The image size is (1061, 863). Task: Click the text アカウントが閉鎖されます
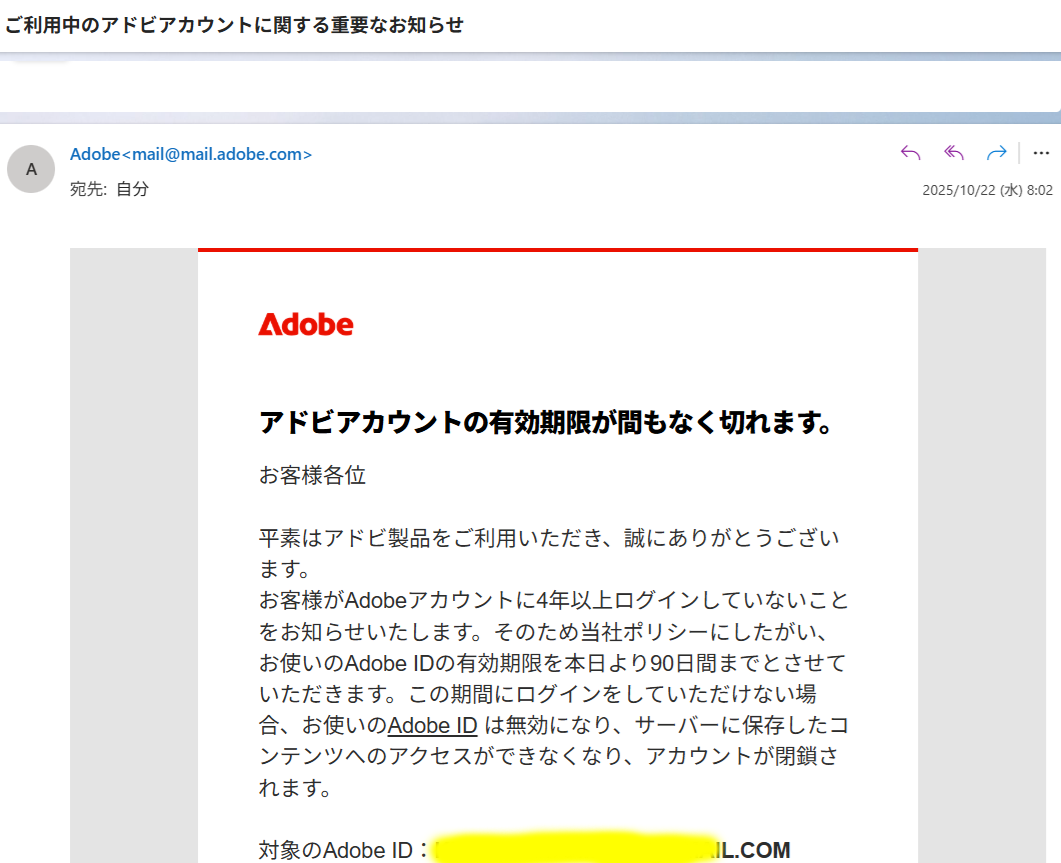(x=741, y=757)
